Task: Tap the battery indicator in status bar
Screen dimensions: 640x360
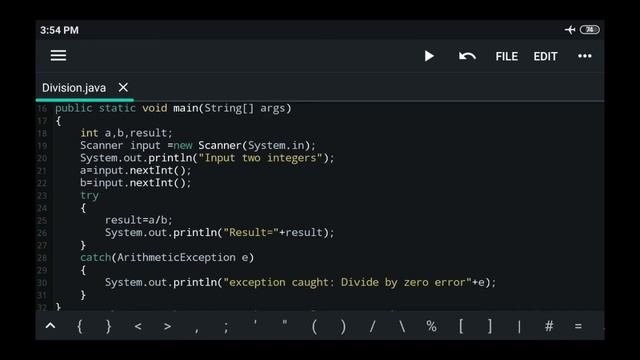Action: pos(590,30)
